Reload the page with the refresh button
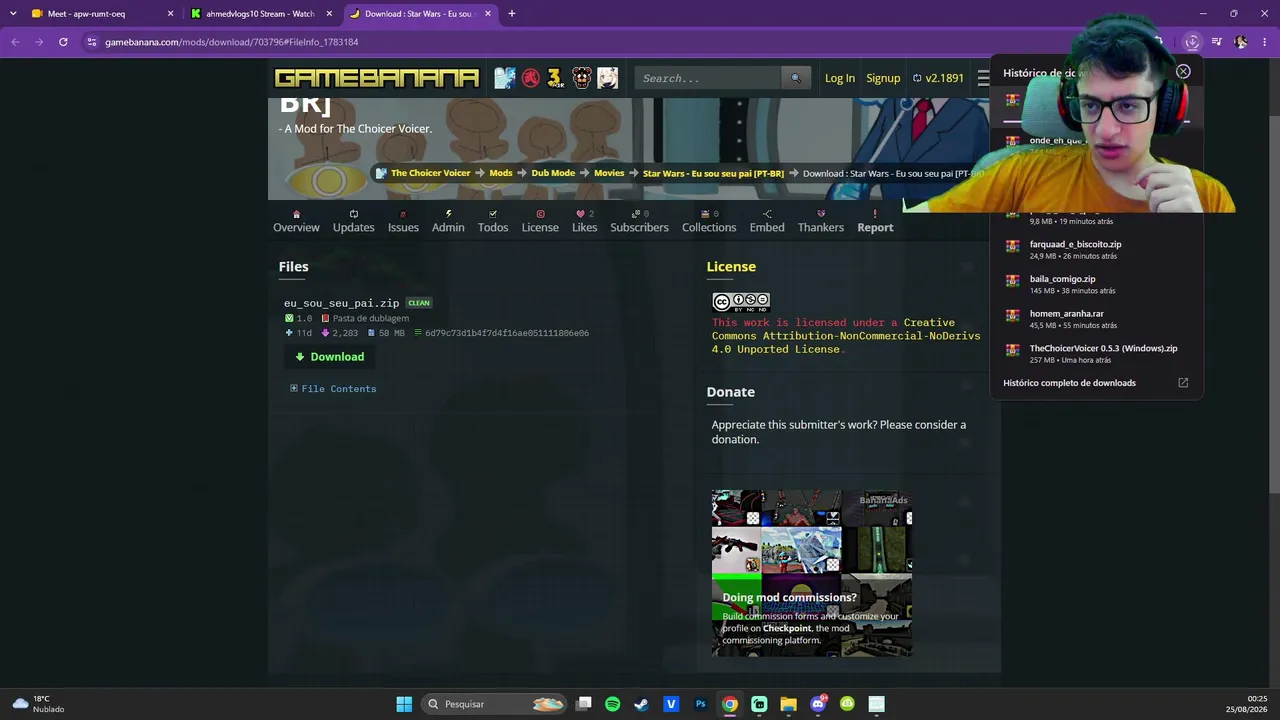Screen dimensions: 1280x720 [63, 42]
